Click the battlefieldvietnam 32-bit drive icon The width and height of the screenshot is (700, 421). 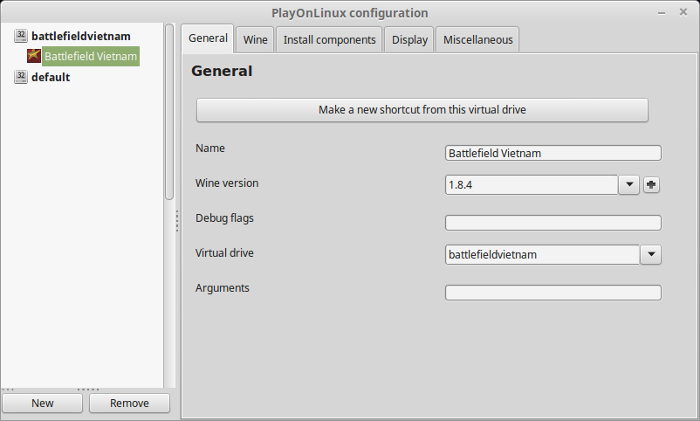21,36
